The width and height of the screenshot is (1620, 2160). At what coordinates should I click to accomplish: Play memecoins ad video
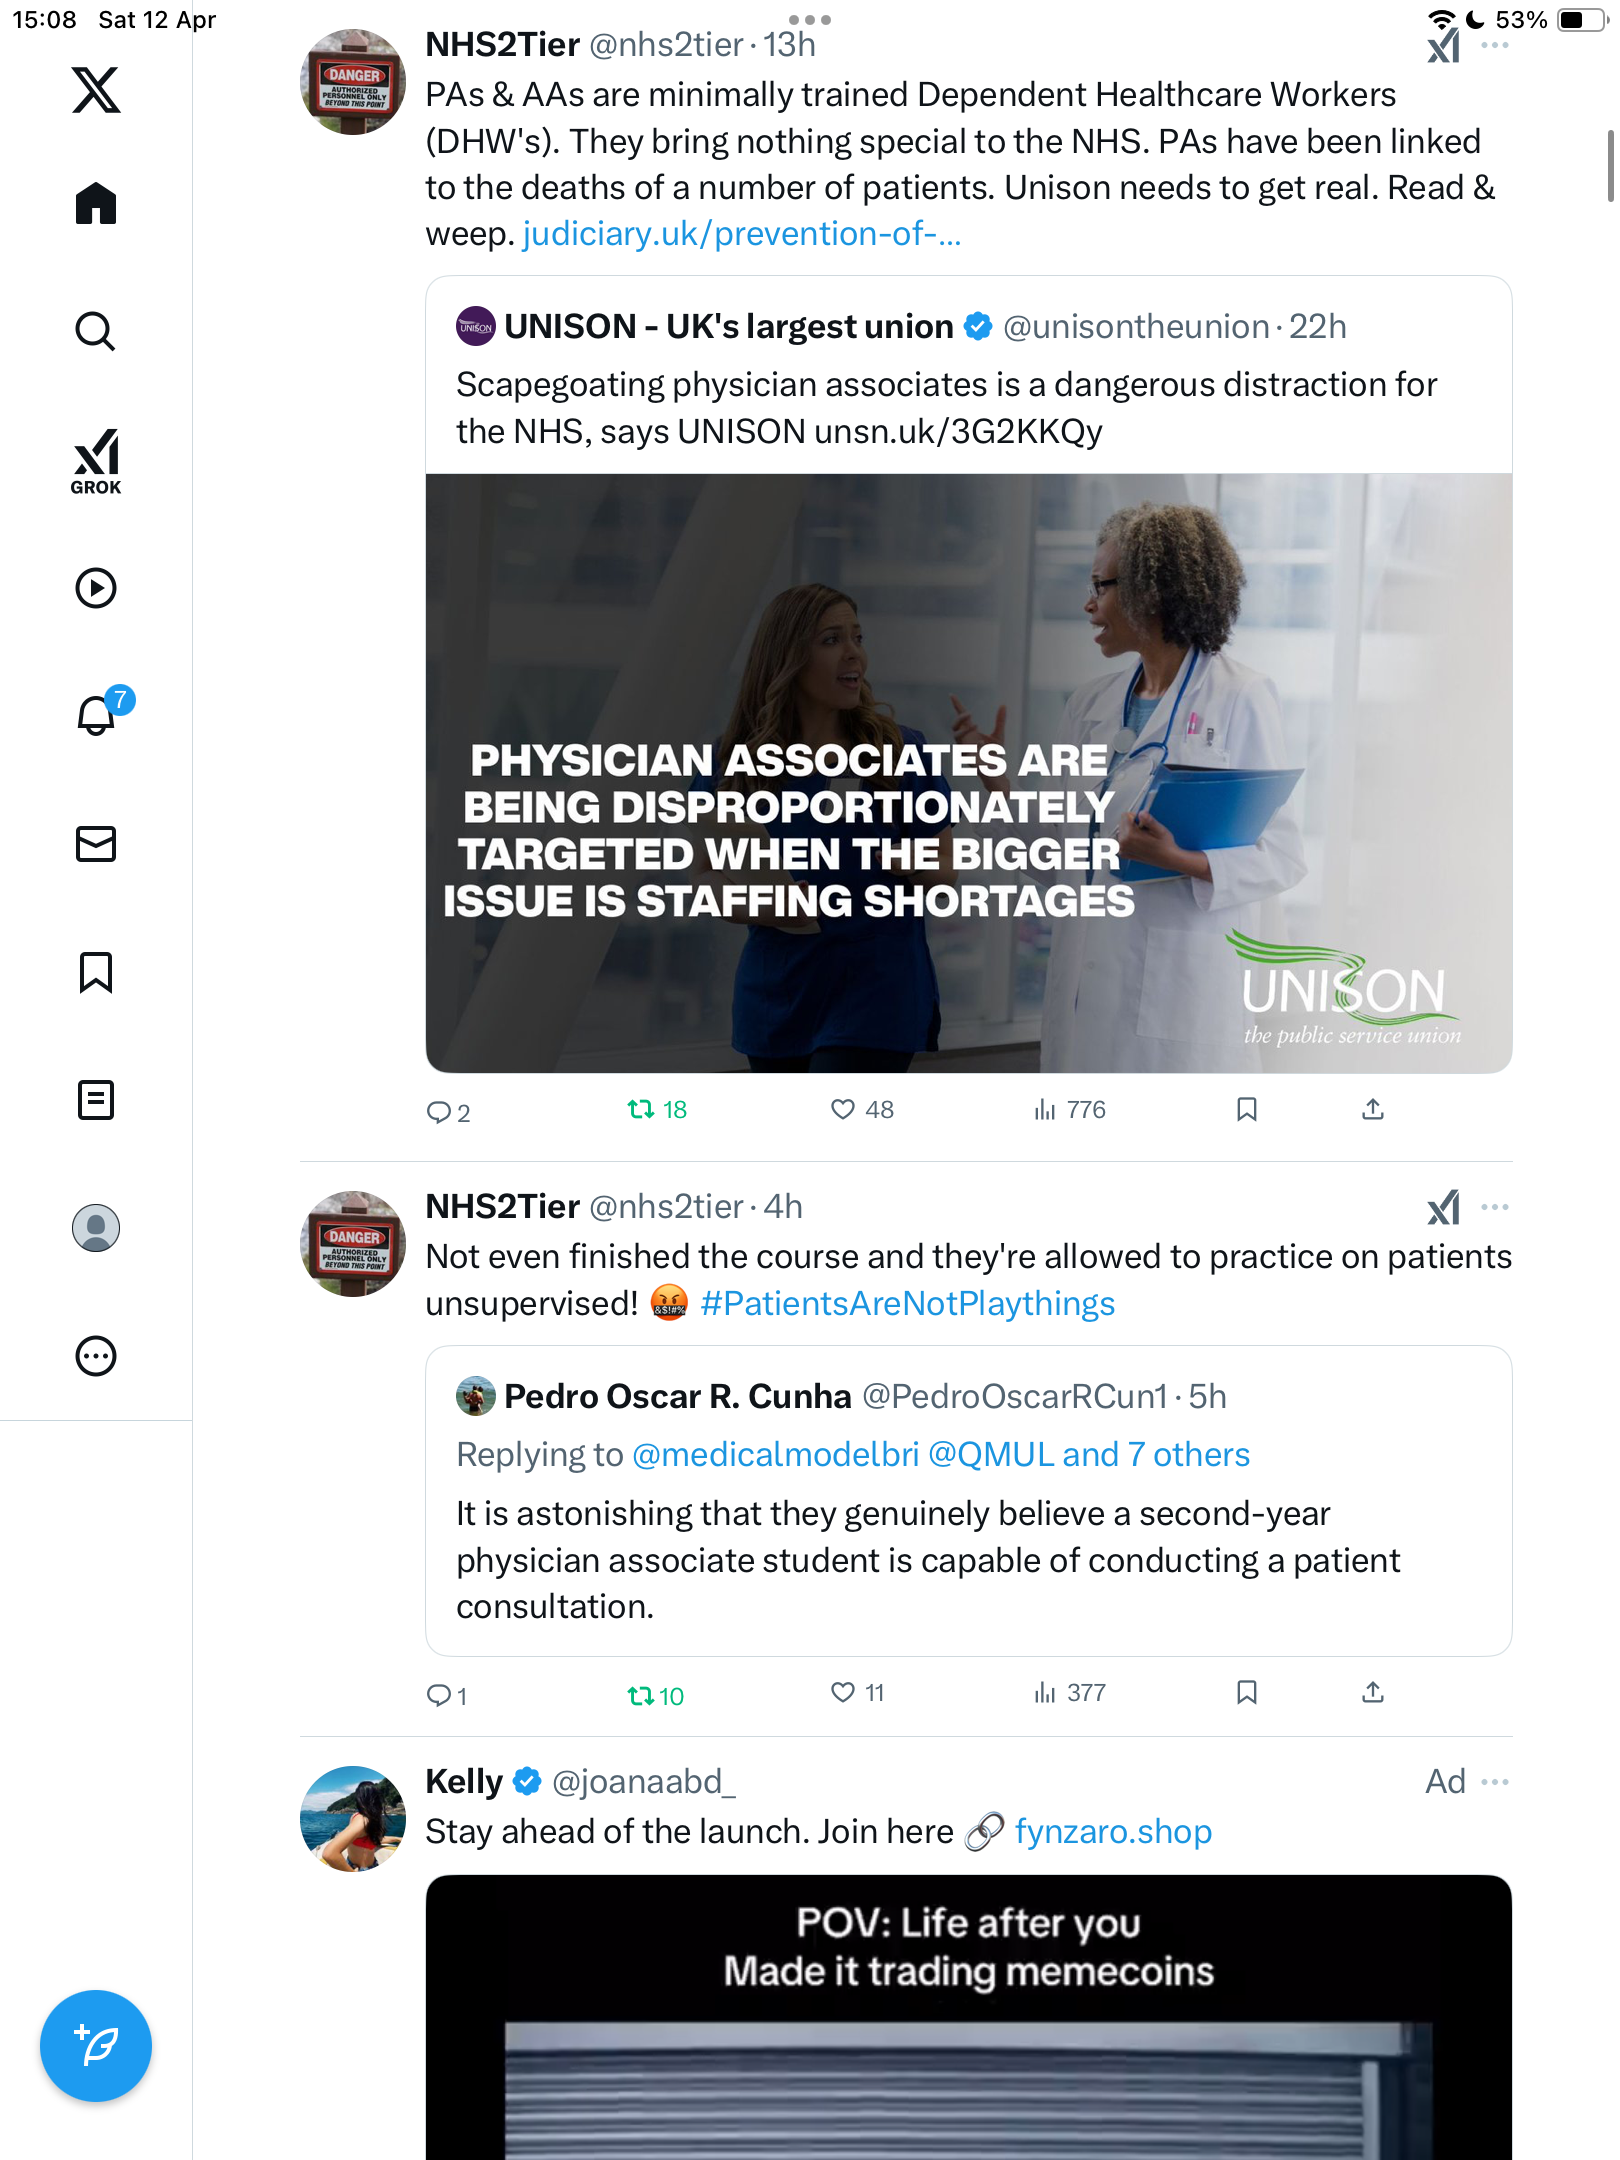(969, 2017)
